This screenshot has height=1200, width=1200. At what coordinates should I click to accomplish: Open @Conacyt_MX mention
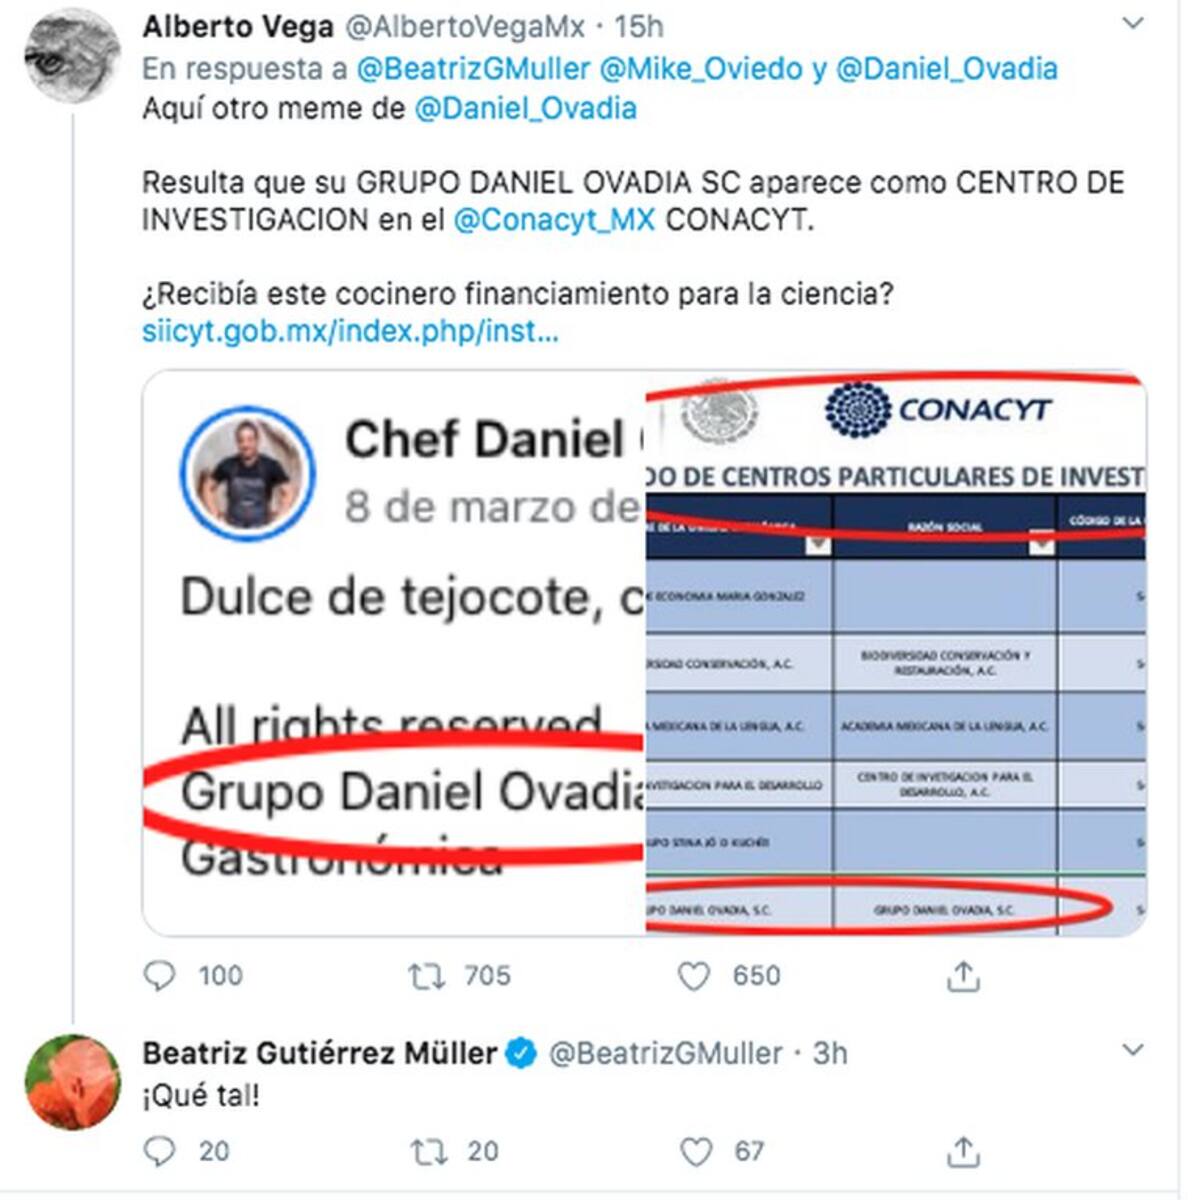tap(554, 219)
